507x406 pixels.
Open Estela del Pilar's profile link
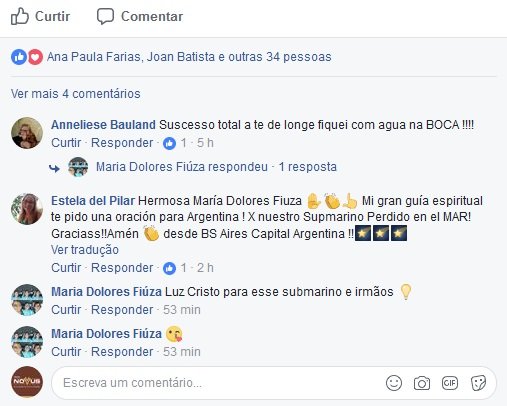coord(93,201)
